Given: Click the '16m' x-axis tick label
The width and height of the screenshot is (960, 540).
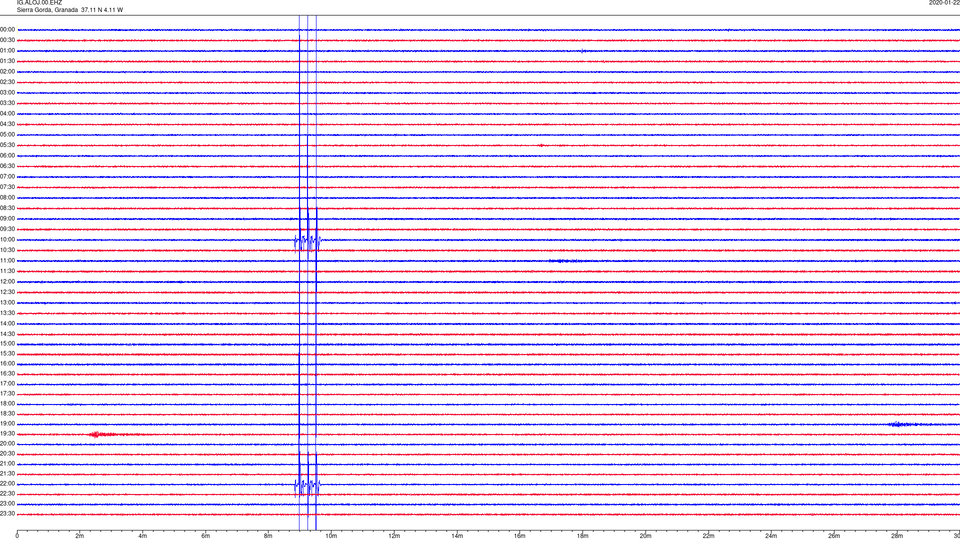Looking at the screenshot, I should (520, 536).
